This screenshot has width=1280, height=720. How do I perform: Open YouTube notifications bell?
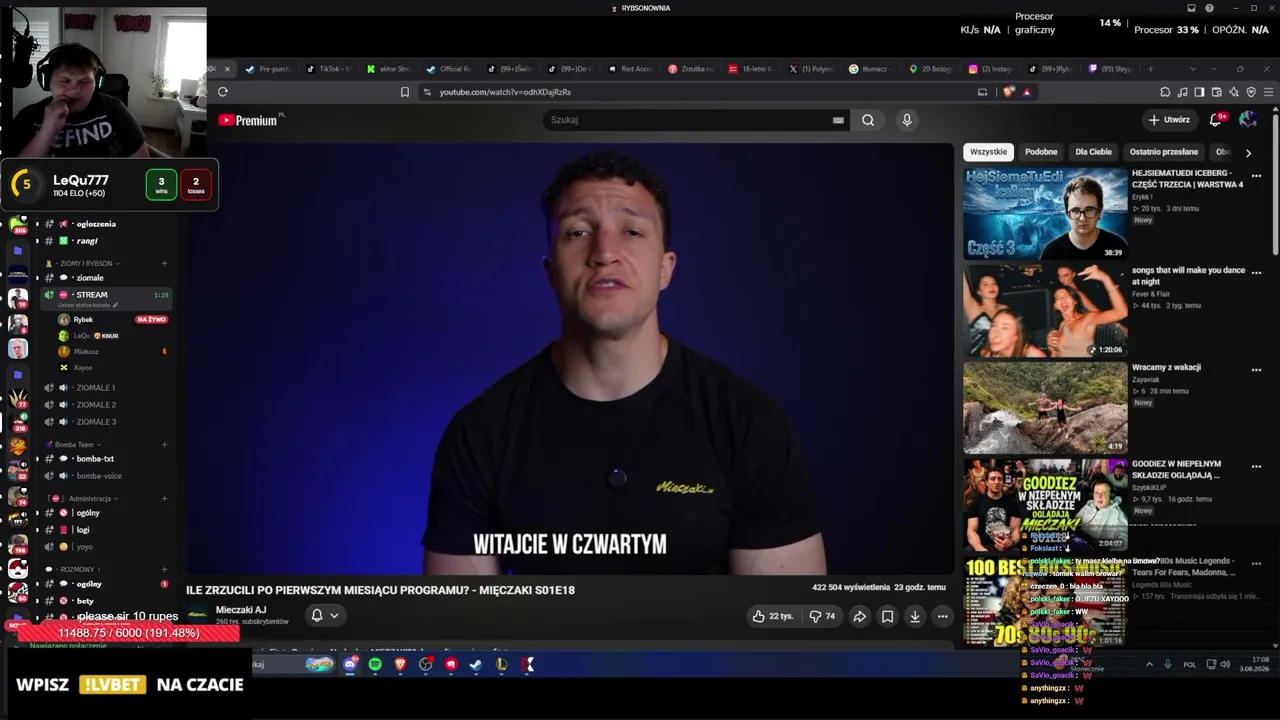tap(1216, 120)
